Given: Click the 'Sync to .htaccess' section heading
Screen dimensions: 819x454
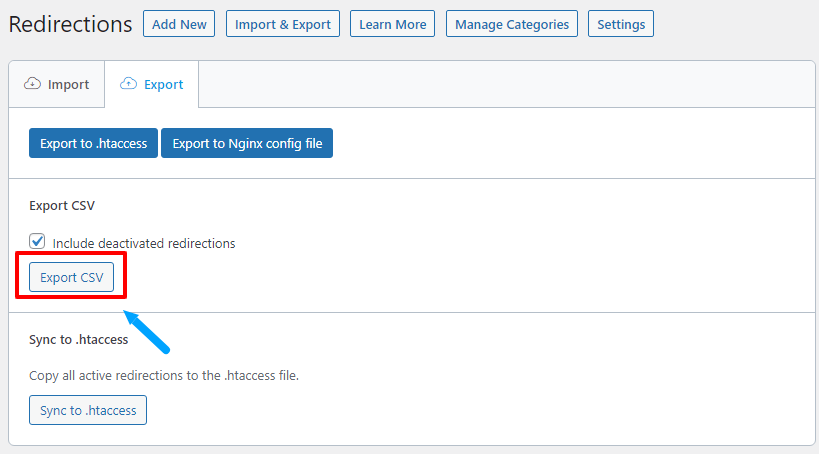Looking at the screenshot, I should click(x=78, y=339).
